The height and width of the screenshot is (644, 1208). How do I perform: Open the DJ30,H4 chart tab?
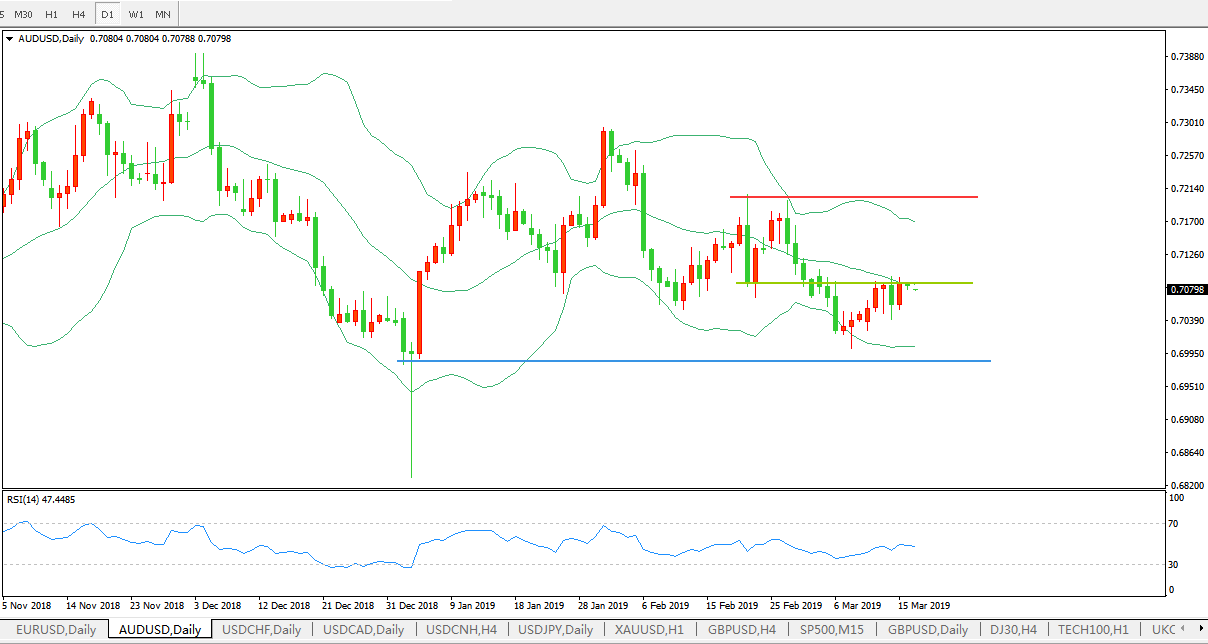click(x=1012, y=630)
